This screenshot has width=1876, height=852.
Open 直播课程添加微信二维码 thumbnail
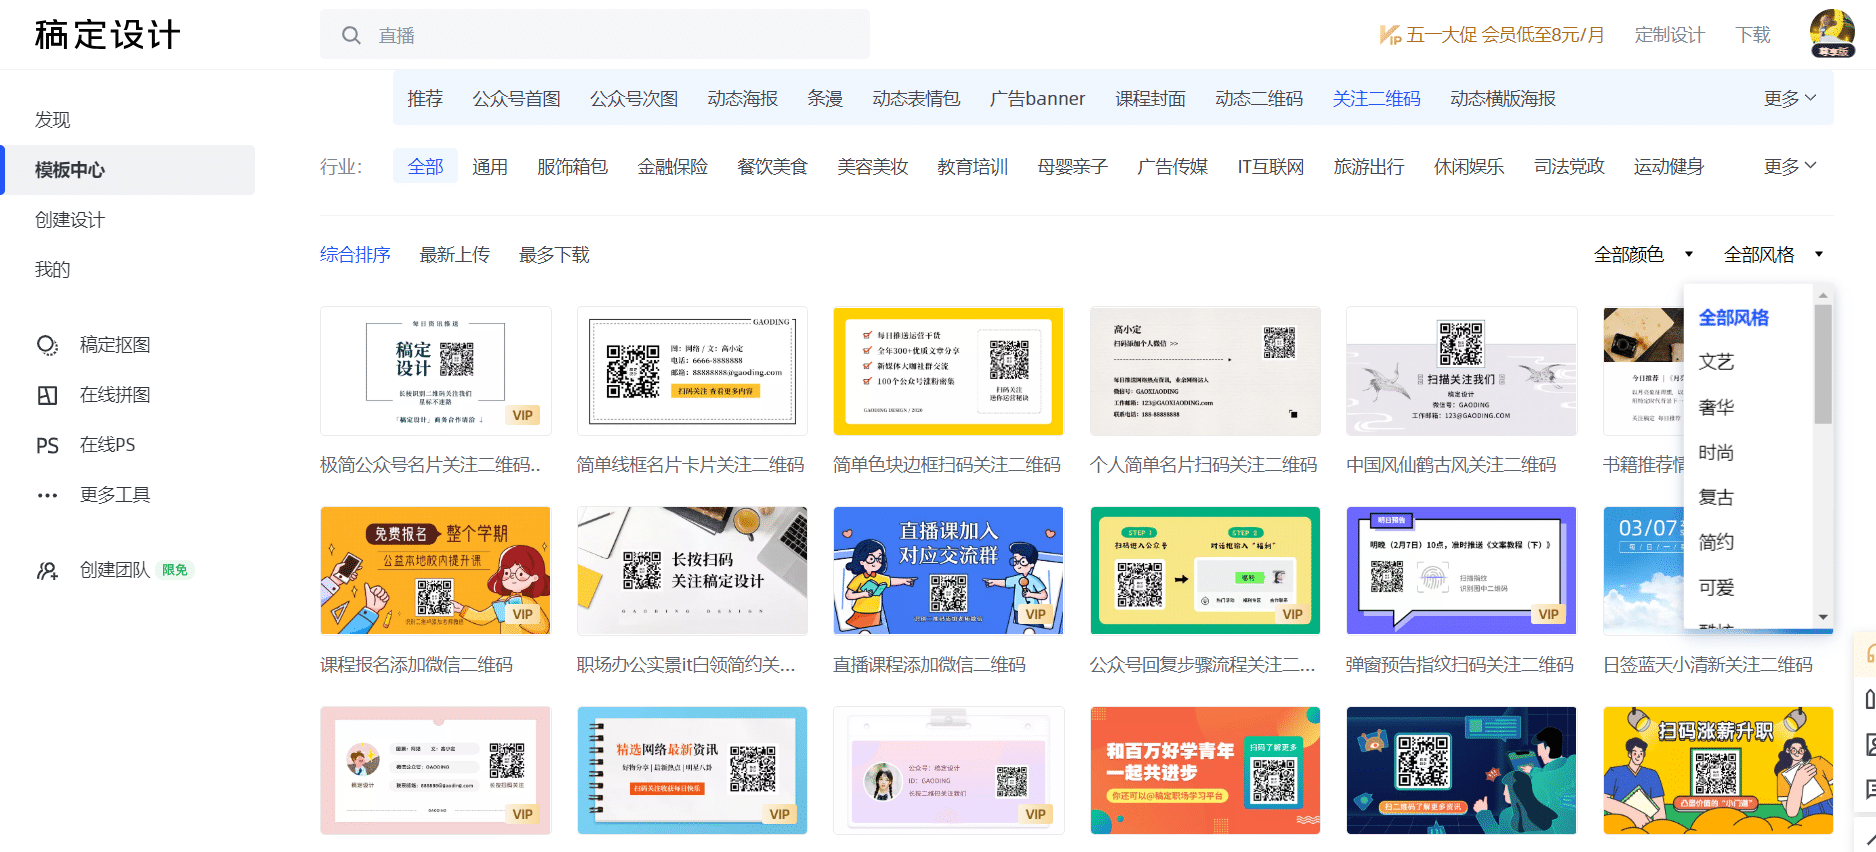(948, 570)
